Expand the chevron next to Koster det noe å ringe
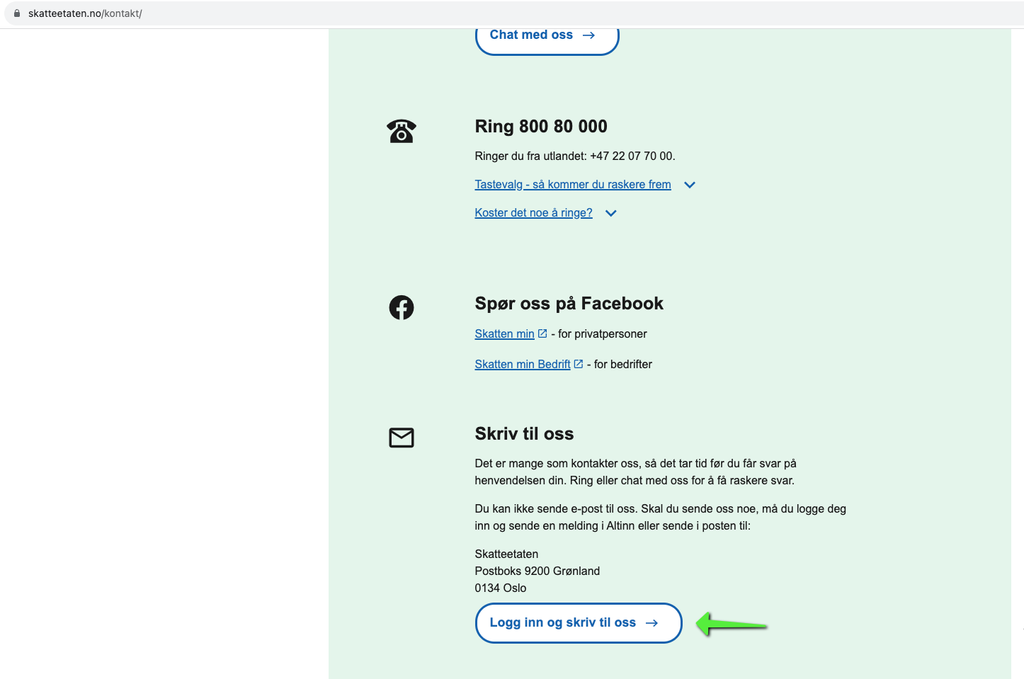The width and height of the screenshot is (1024, 679). [x=611, y=213]
